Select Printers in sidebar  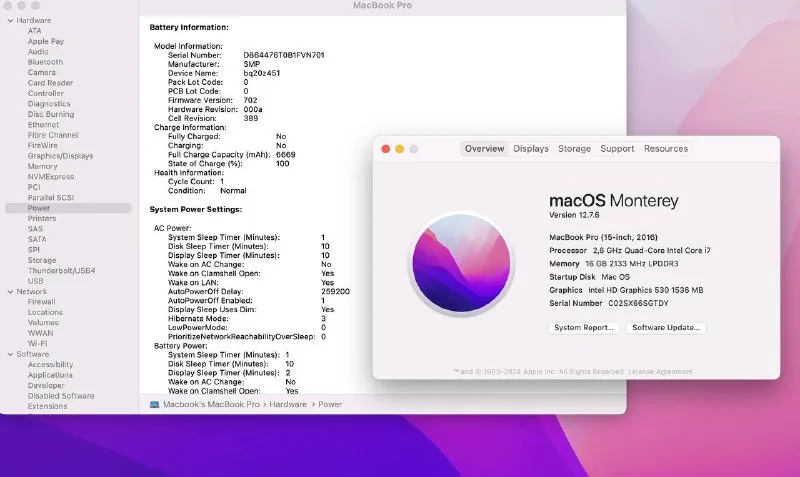(42, 218)
